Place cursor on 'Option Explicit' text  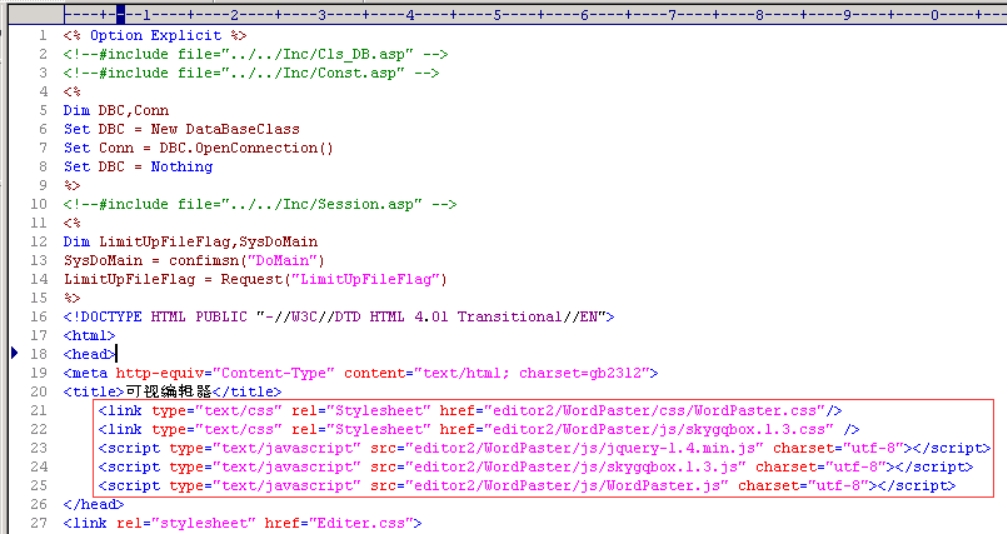click(155, 36)
